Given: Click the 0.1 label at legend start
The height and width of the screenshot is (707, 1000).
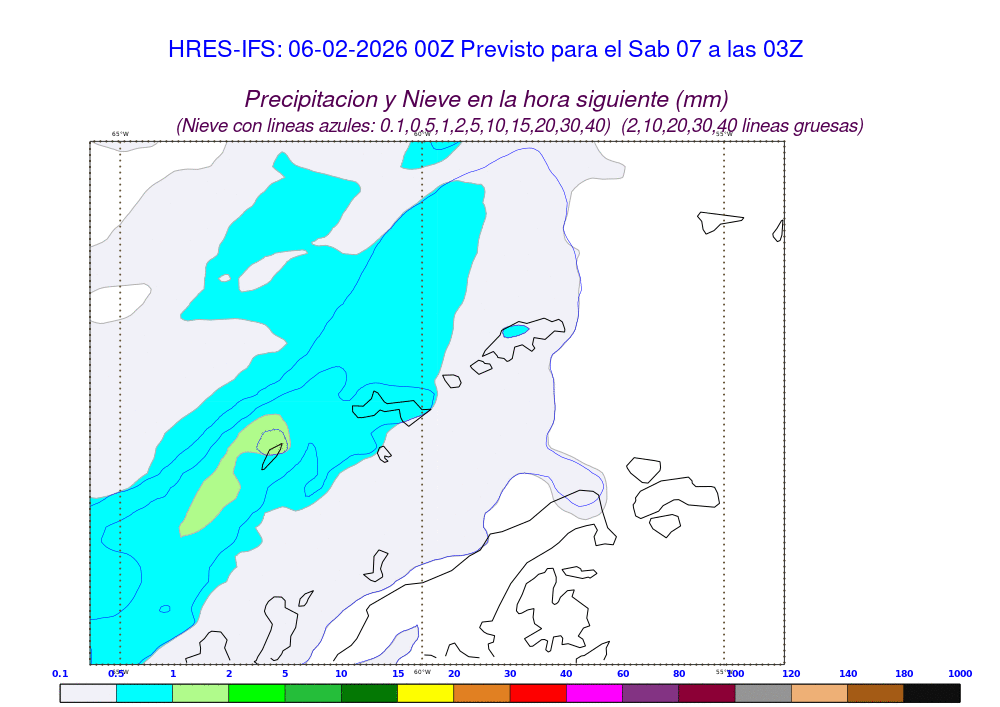Looking at the screenshot, I should pyautogui.click(x=60, y=674).
